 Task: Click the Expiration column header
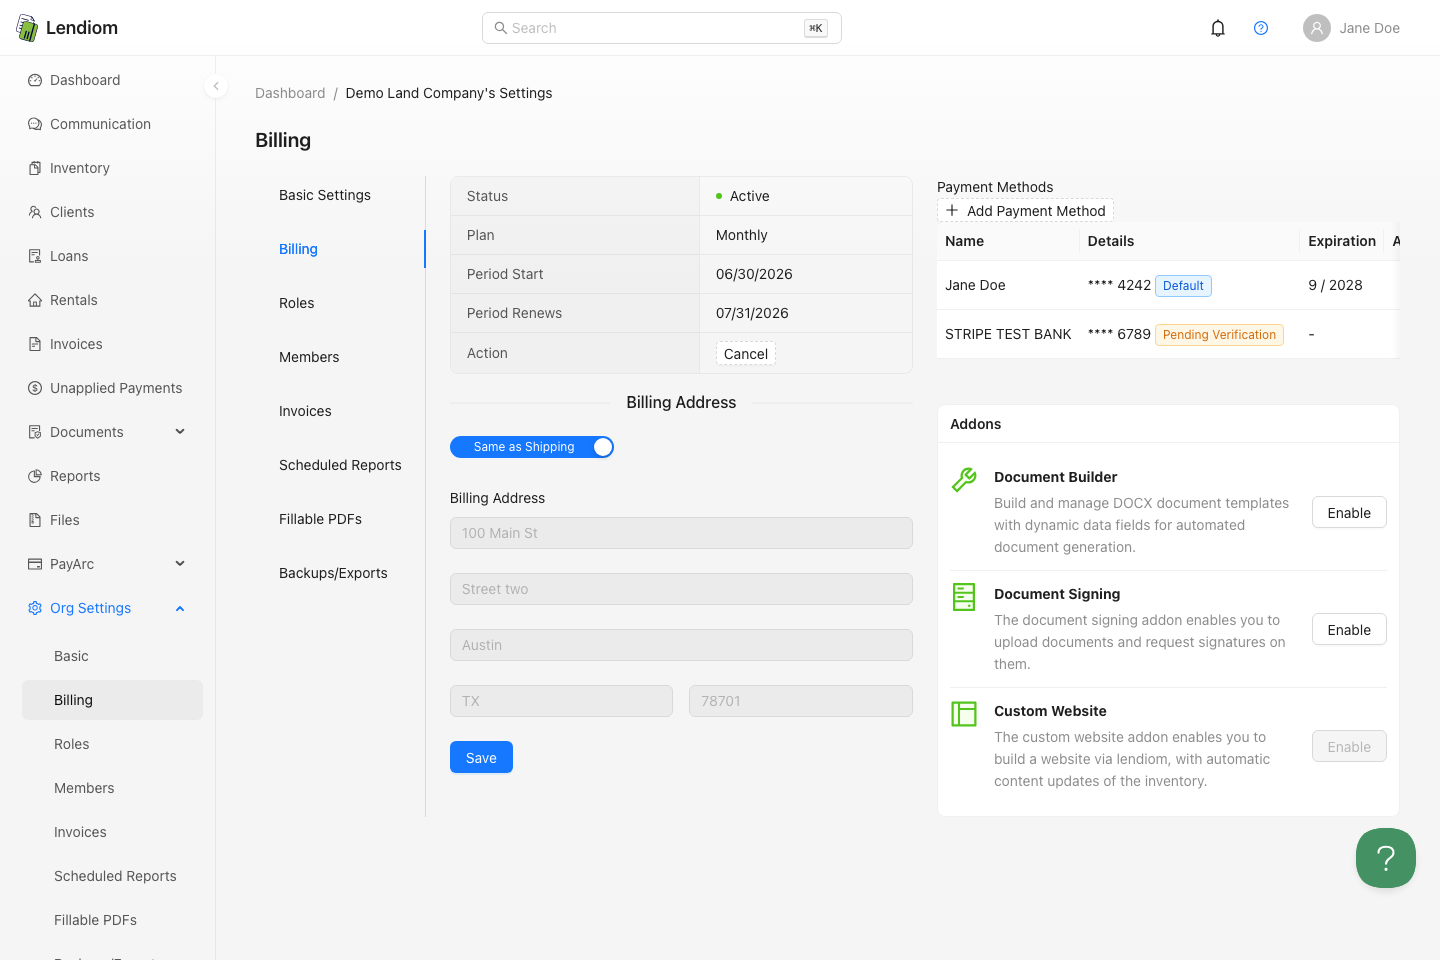(x=1342, y=241)
